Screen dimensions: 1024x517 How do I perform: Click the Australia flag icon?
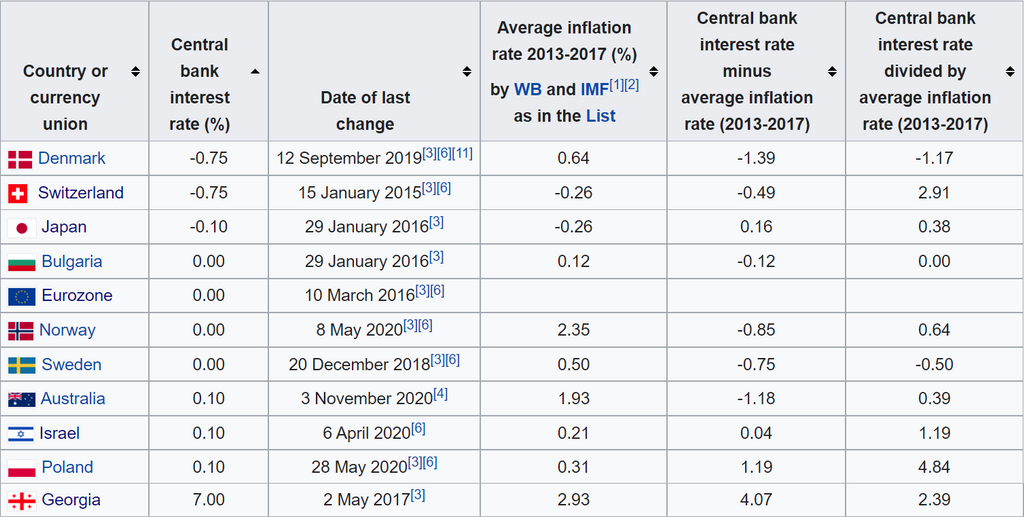pos(21,399)
